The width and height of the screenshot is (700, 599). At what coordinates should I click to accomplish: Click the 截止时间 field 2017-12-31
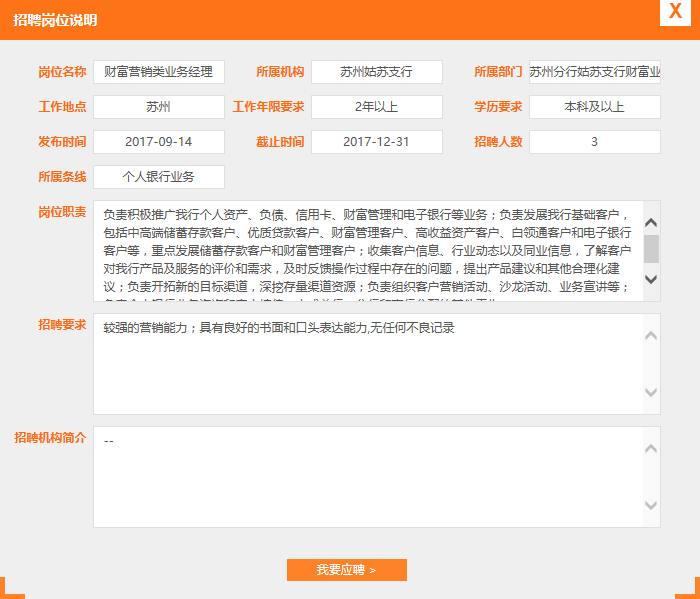click(376, 142)
